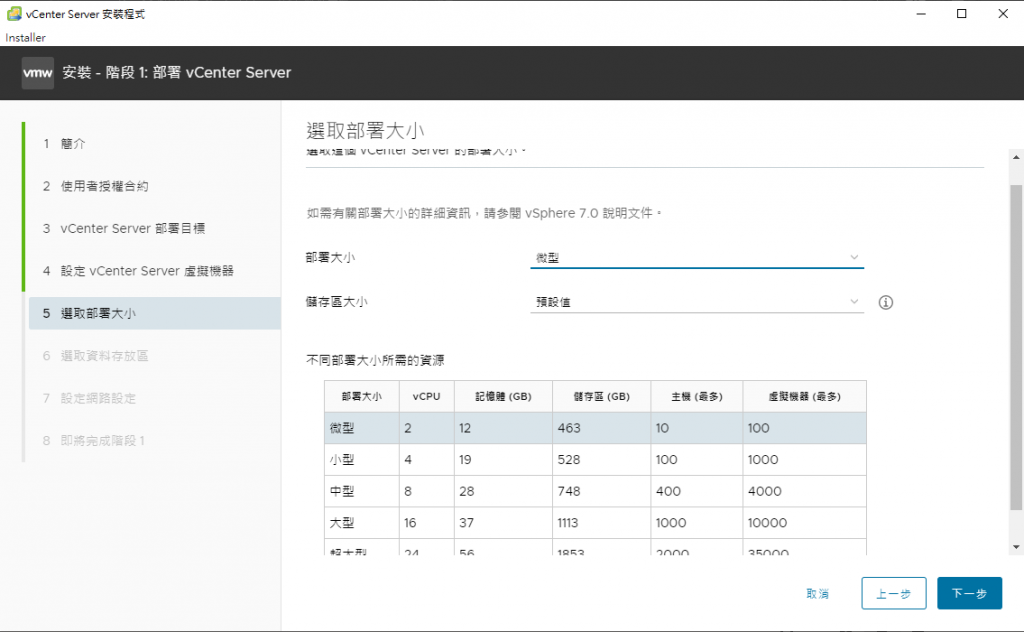Click the vSphere 7.0 說明文件 text

(x=588, y=213)
